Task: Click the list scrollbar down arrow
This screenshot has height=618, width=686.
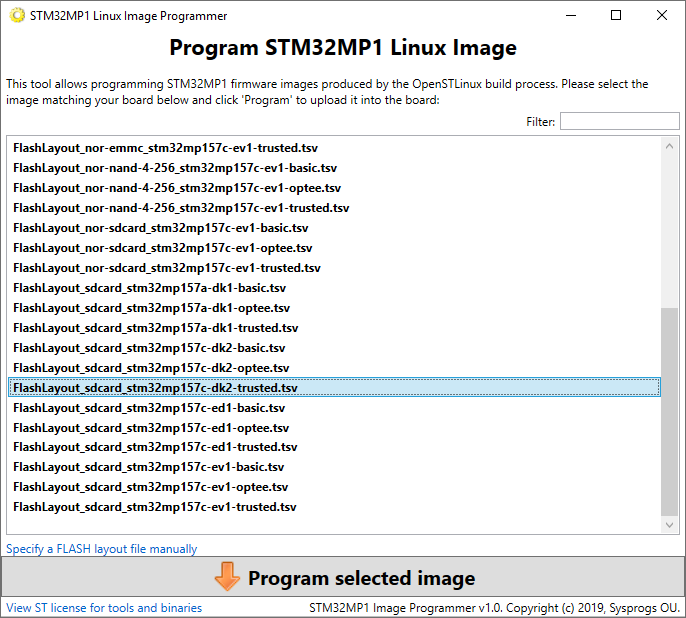Action: click(x=669, y=525)
